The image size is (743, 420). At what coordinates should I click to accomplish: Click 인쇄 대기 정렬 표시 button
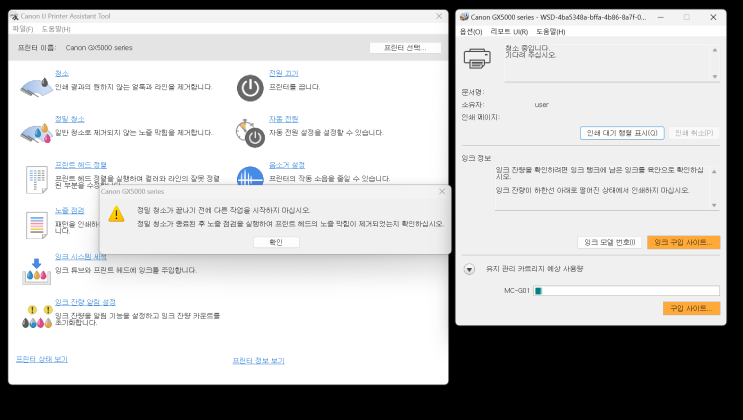click(622, 133)
